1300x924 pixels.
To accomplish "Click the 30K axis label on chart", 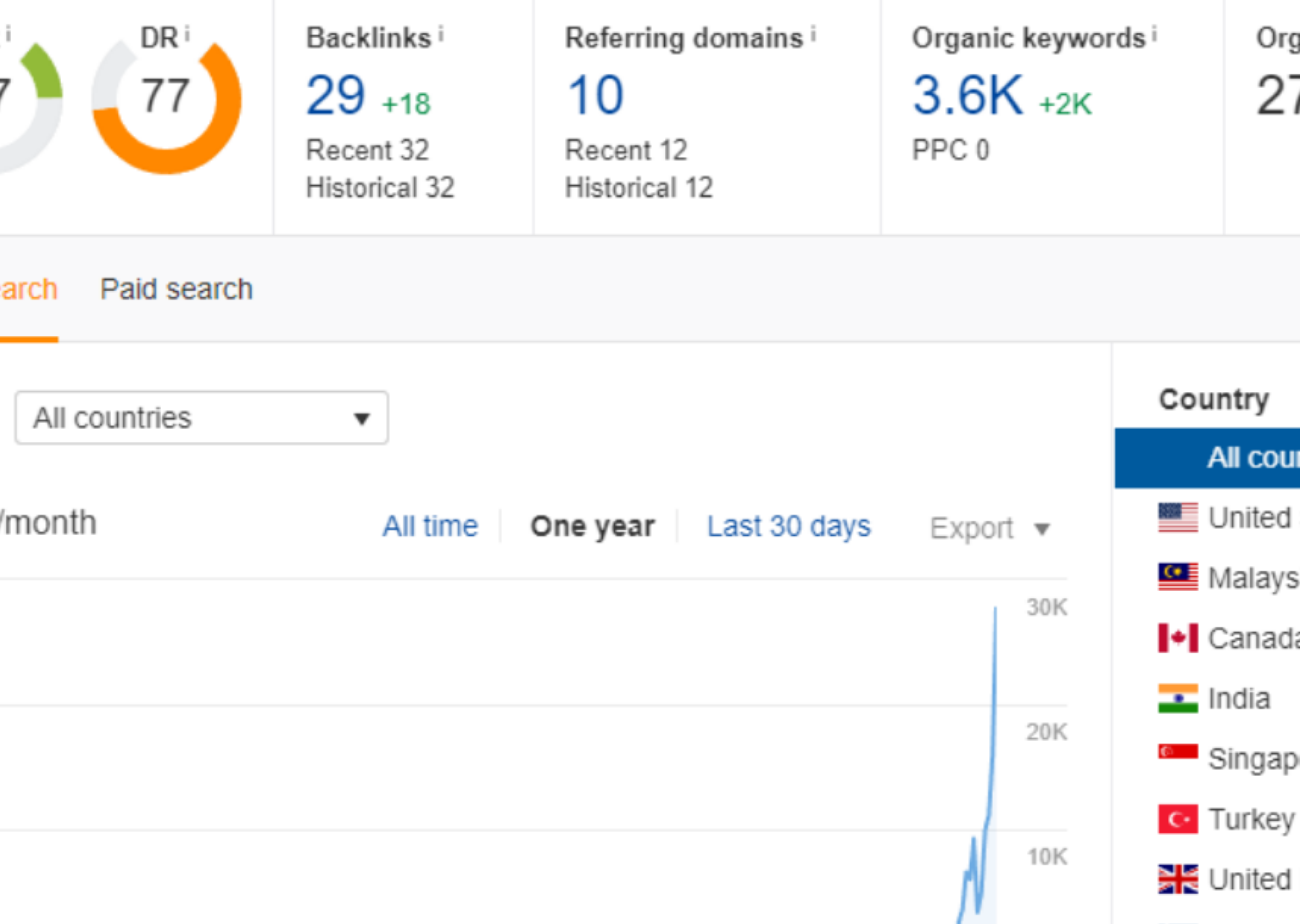I will coord(1047,608).
